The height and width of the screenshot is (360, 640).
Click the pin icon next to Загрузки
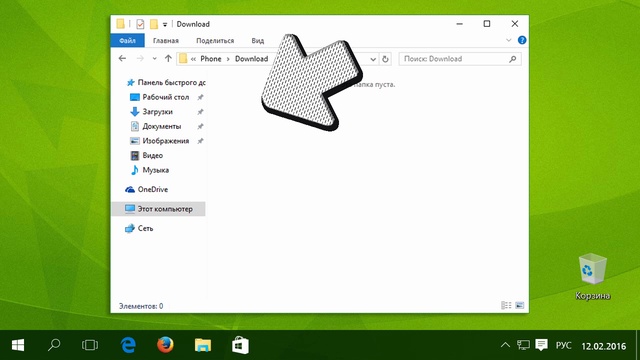pyautogui.click(x=200, y=112)
